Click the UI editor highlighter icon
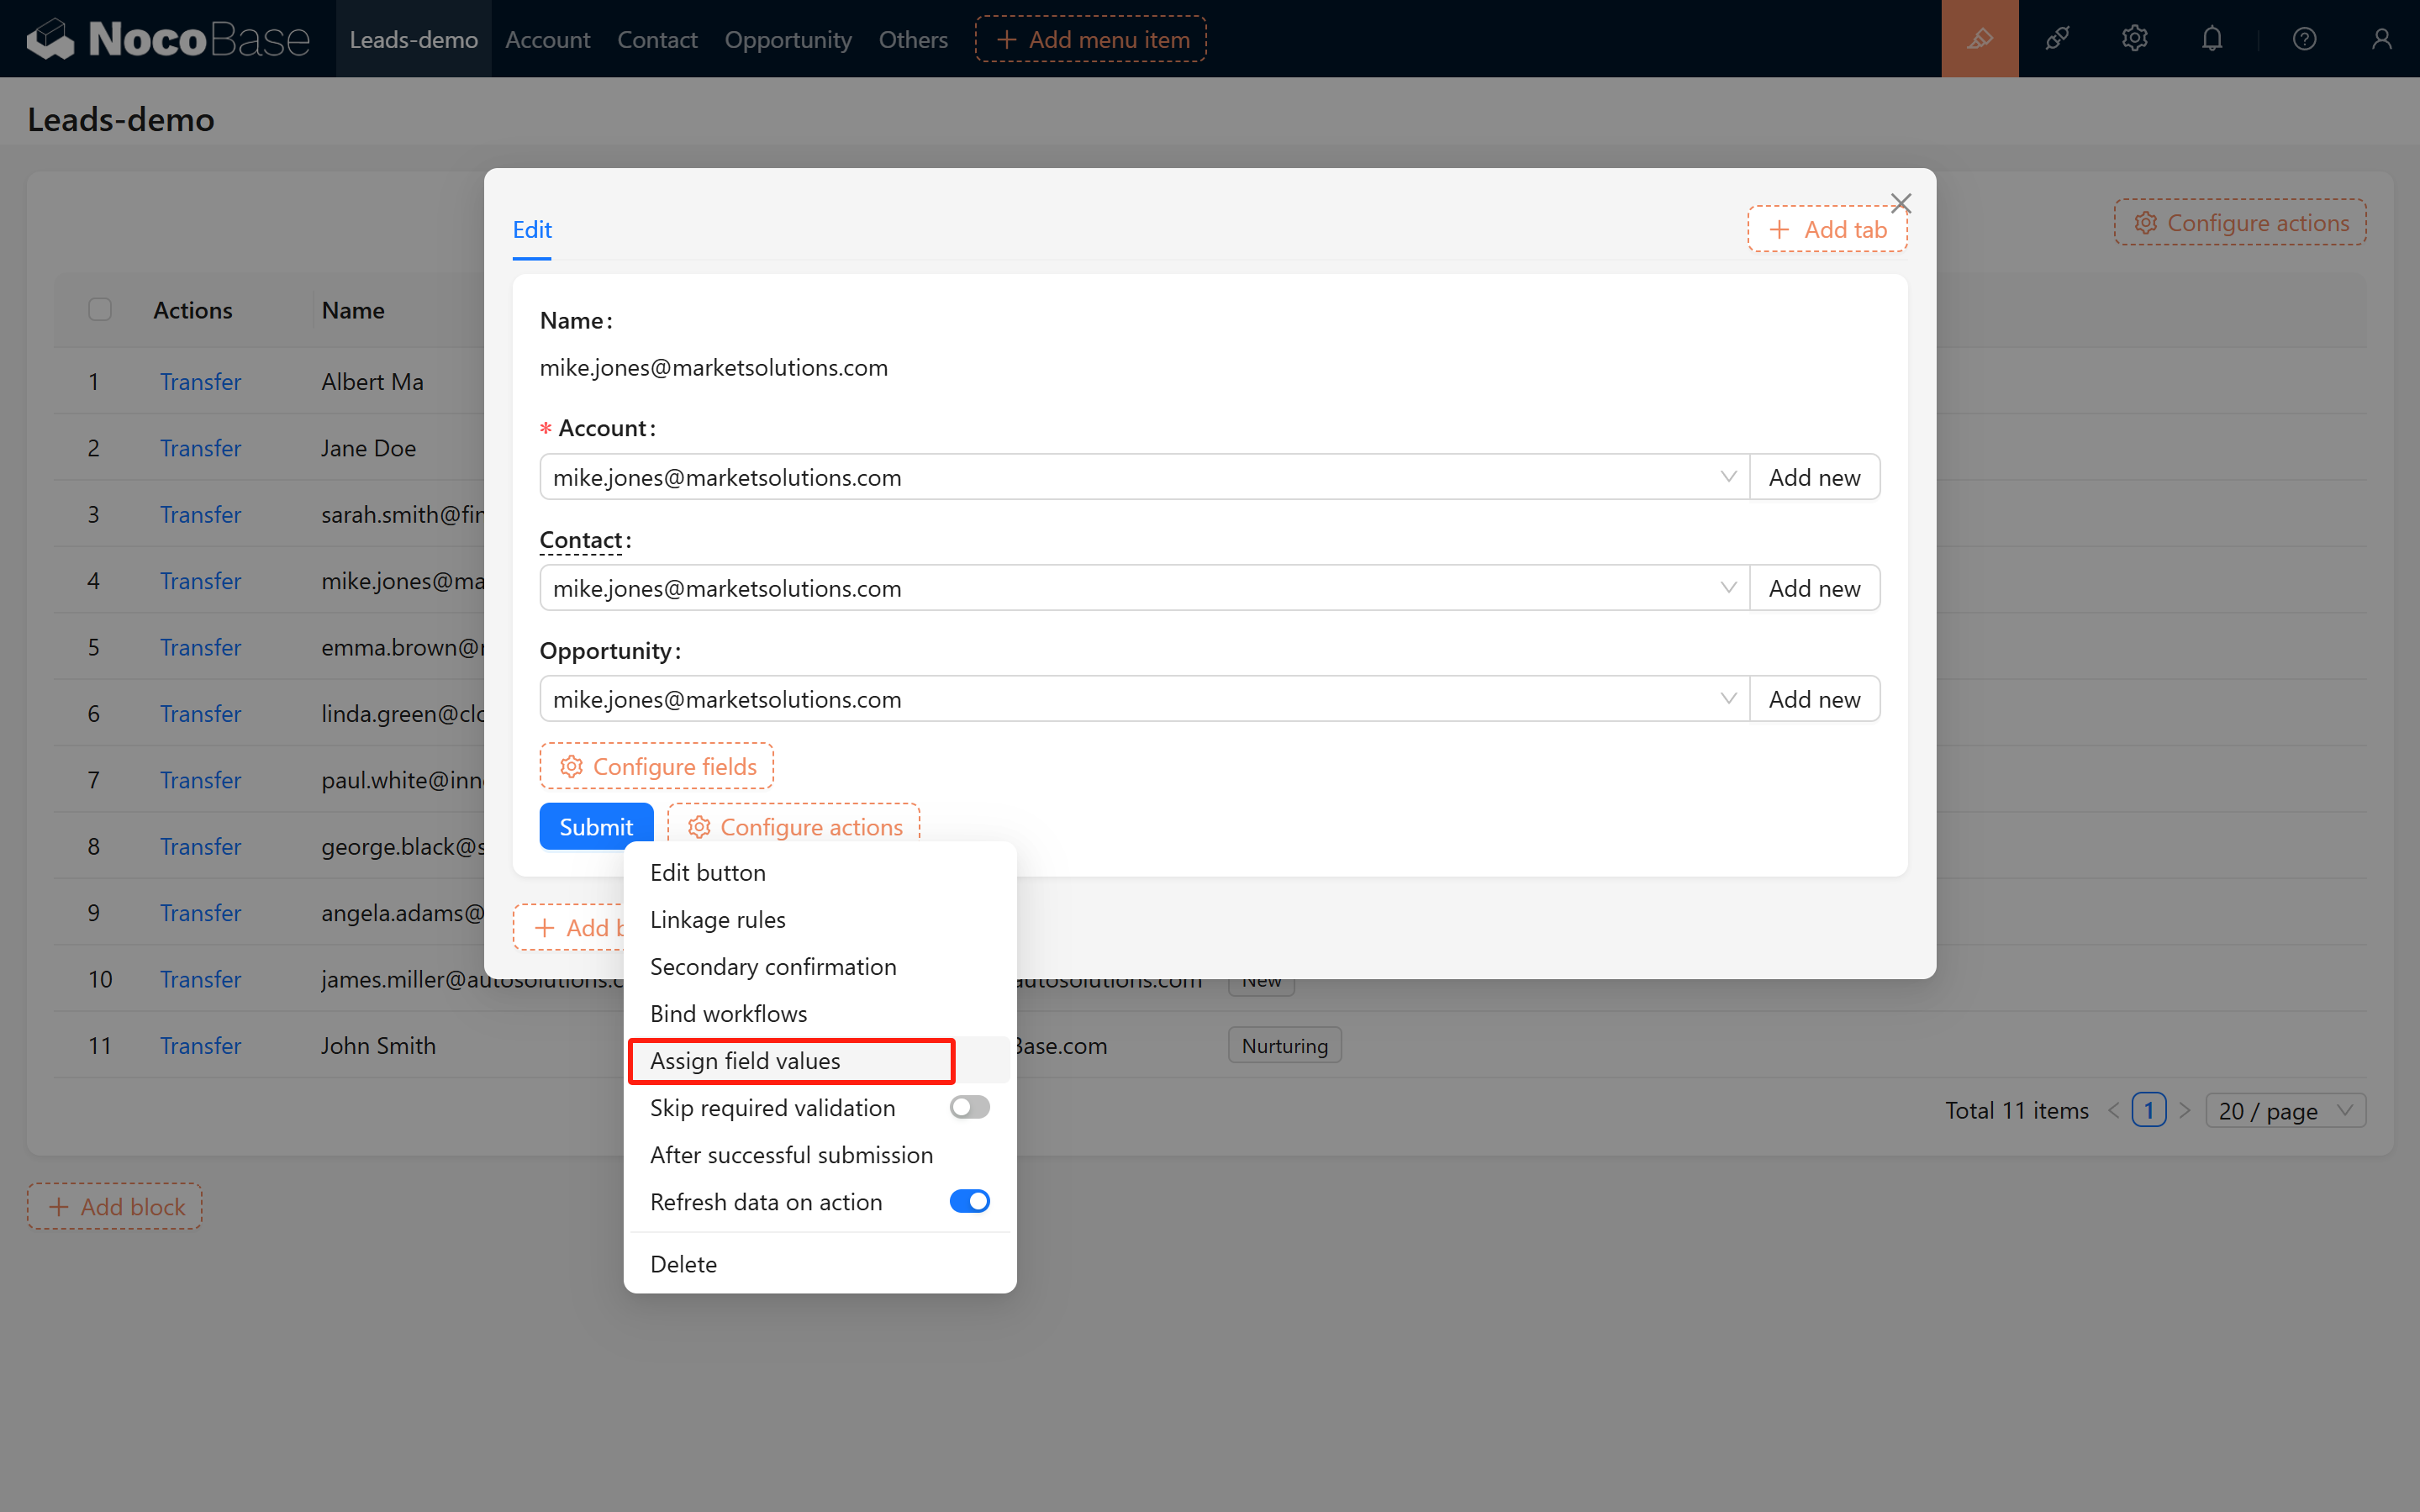Viewport: 2420px width, 1512px height. pos(1979,39)
